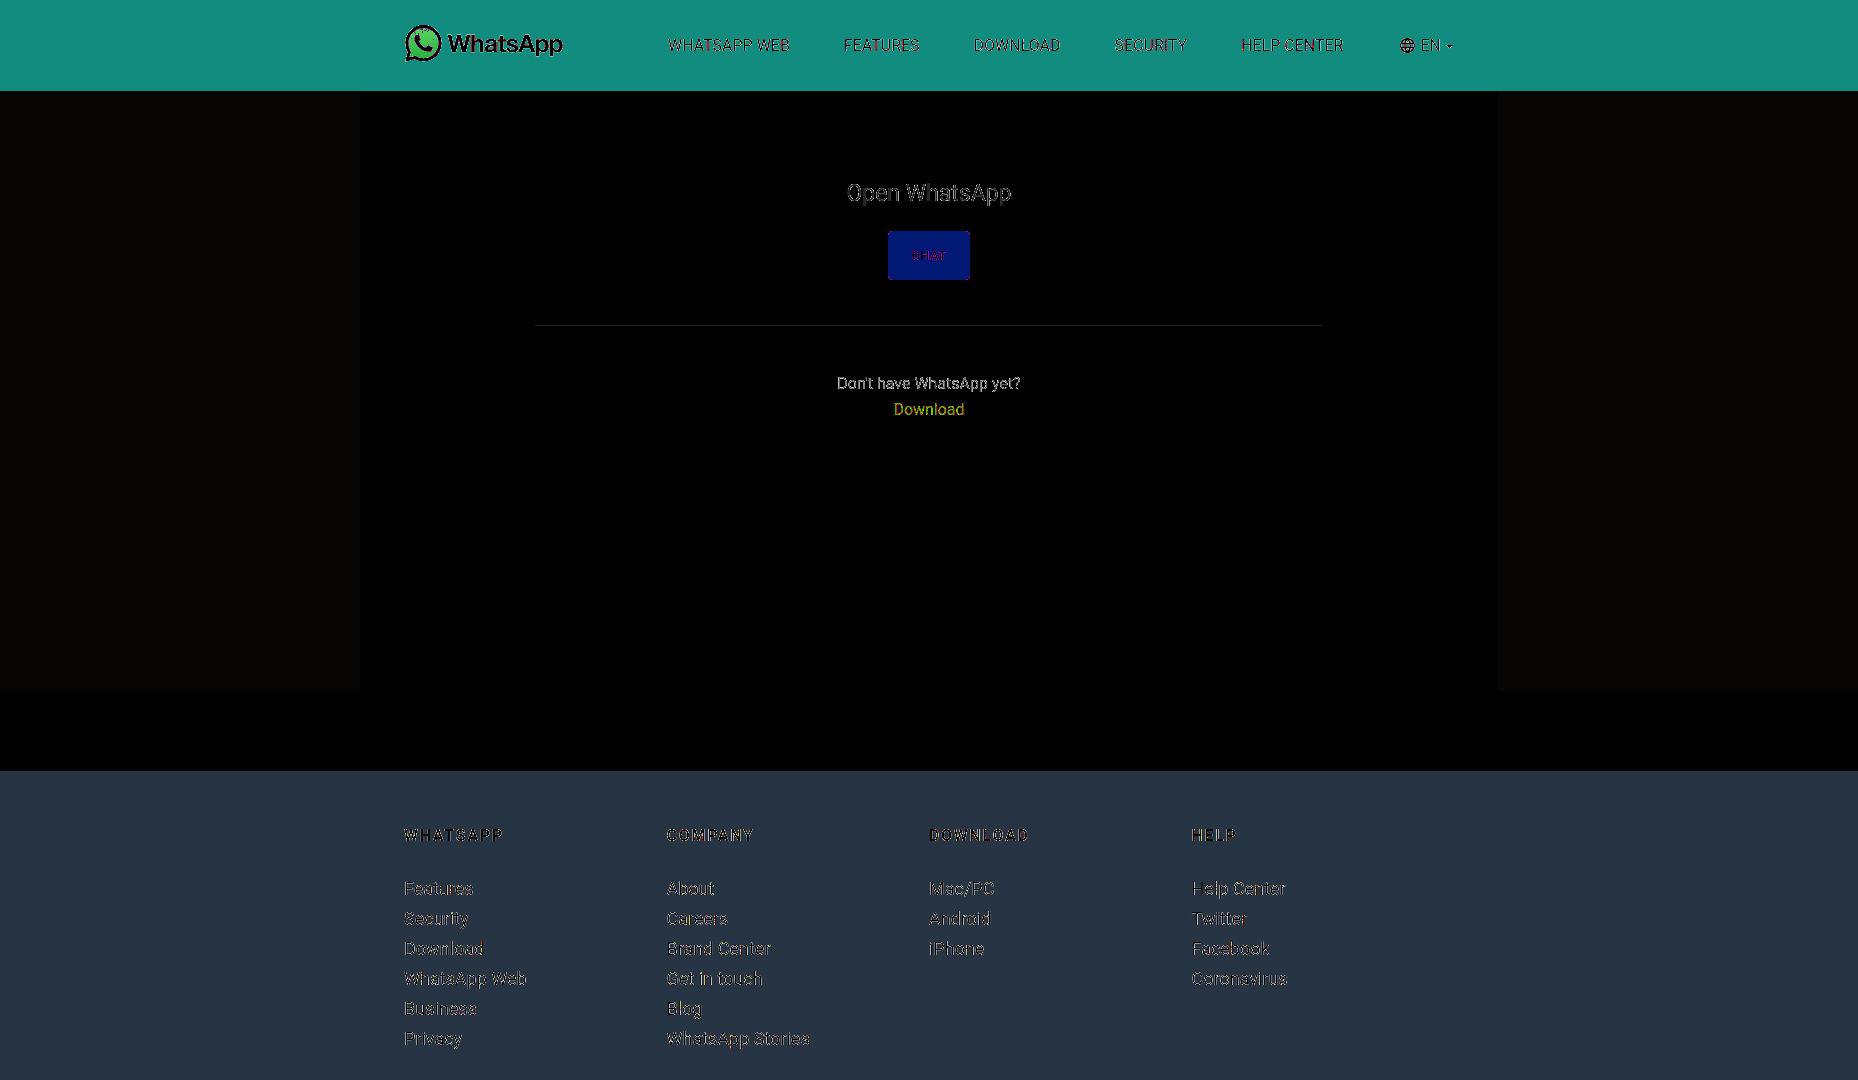The image size is (1858, 1080).
Task: Open footer iPhone download link
Action: click(956, 948)
